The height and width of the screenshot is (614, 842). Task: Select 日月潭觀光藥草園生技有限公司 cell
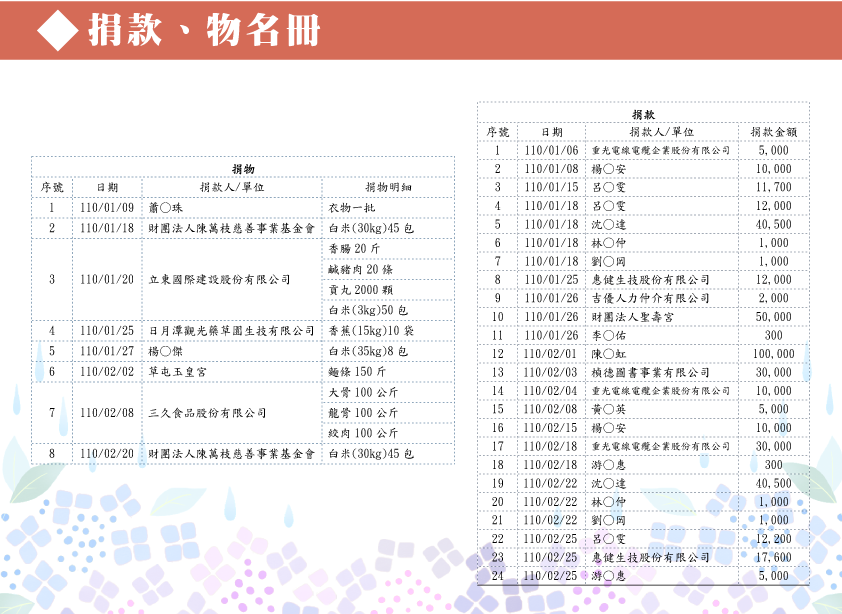click(x=231, y=330)
